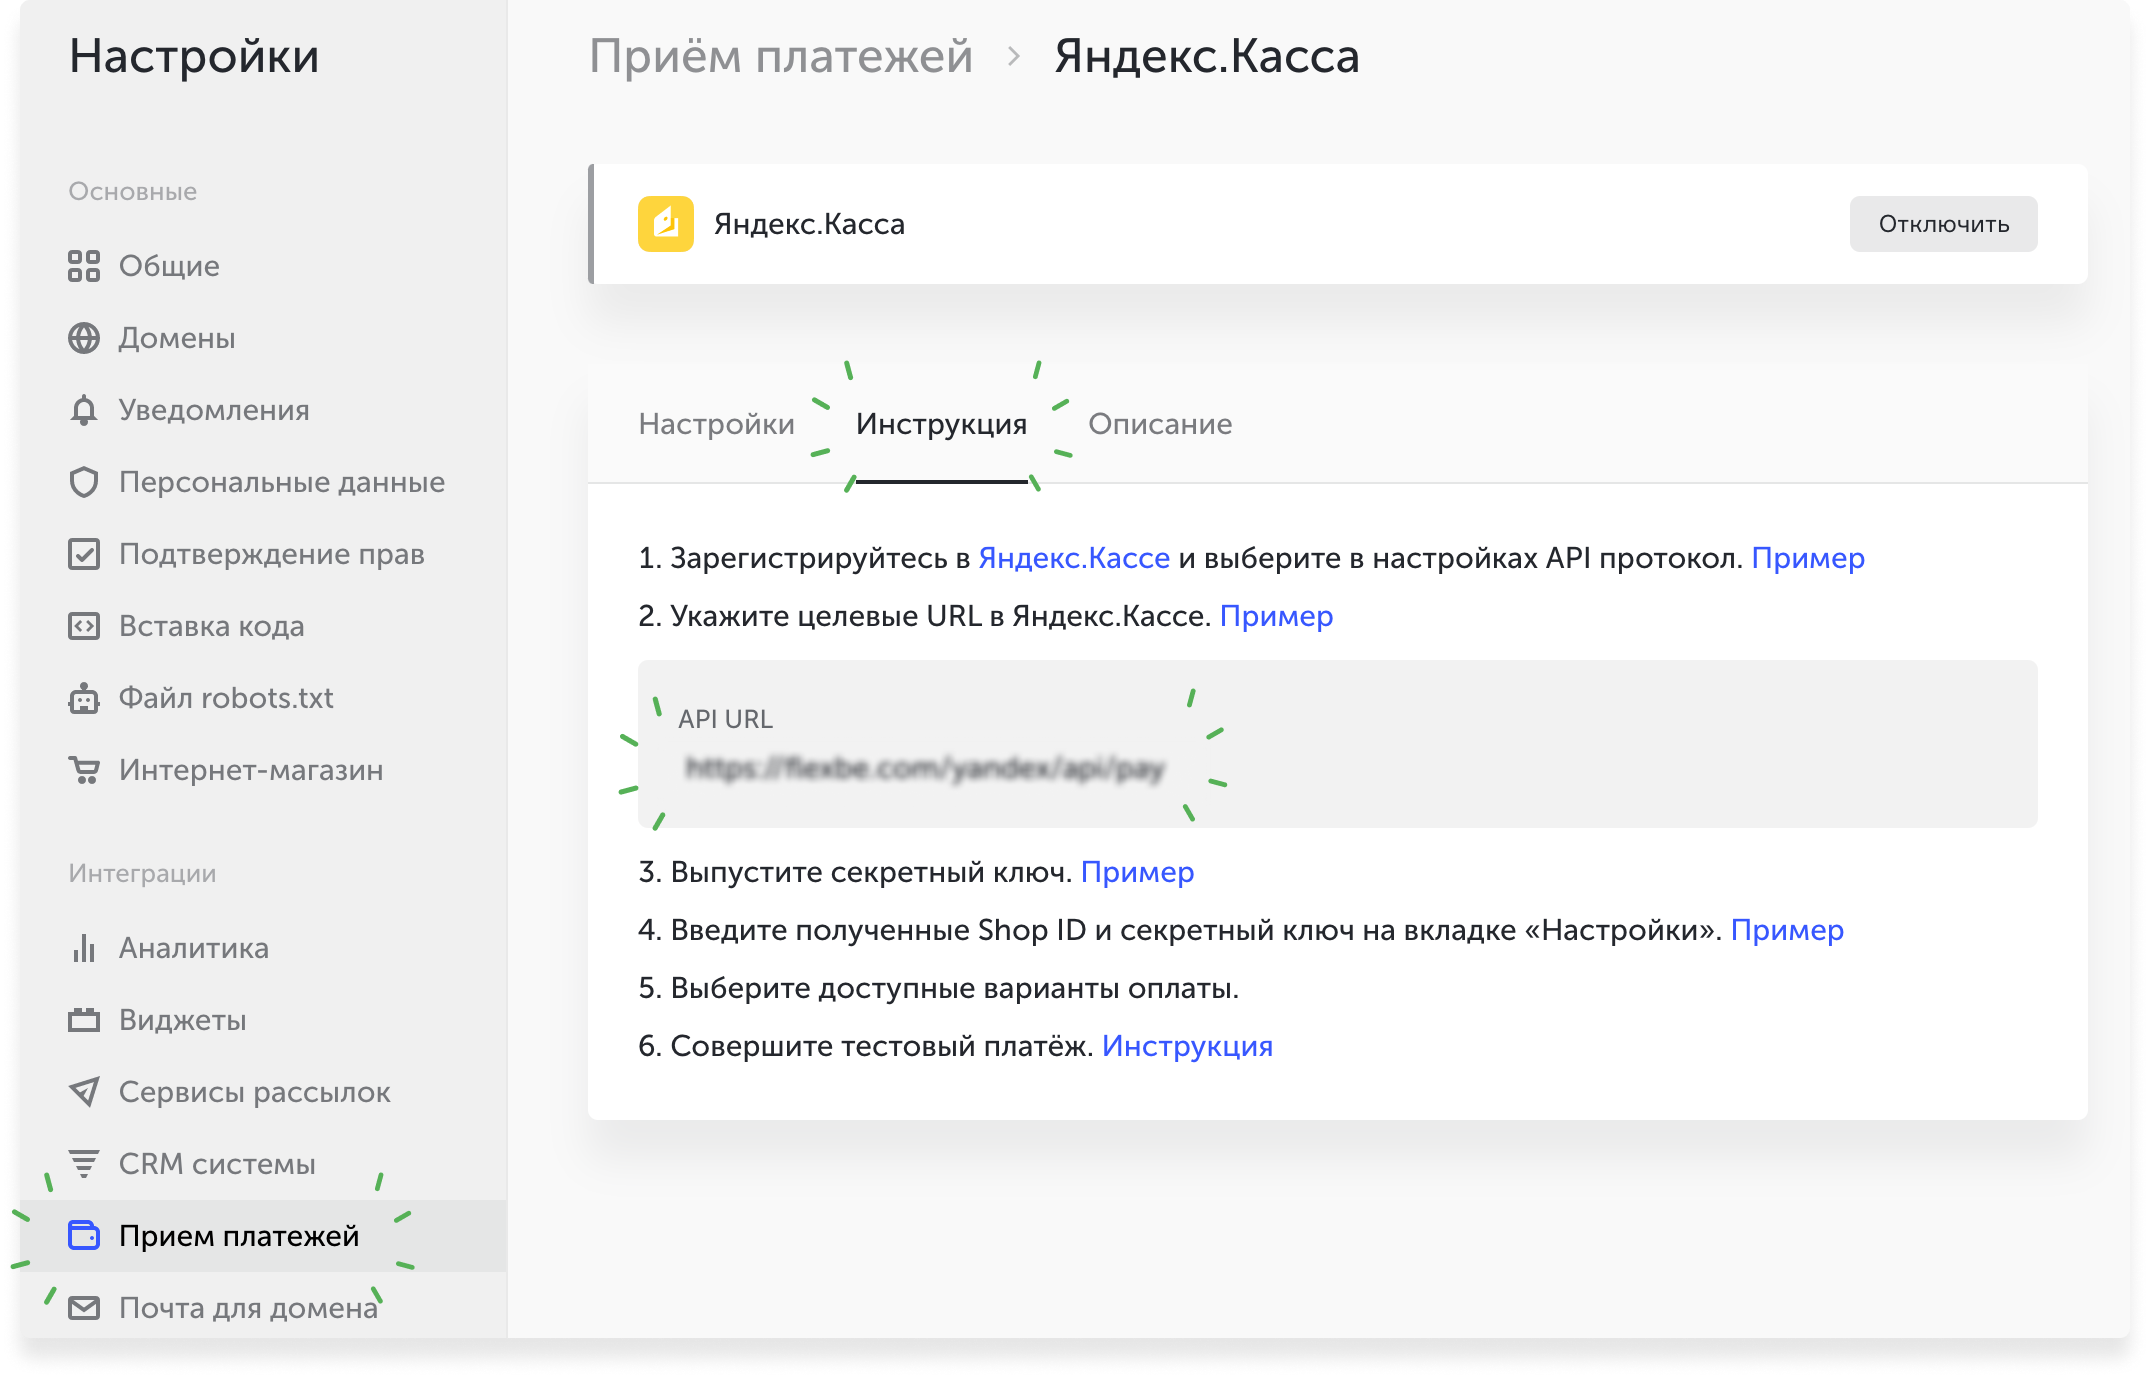This screenshot has height=1378, width=2150.
Task: Select the Инструкция tab
Action: tap(941, 424)
